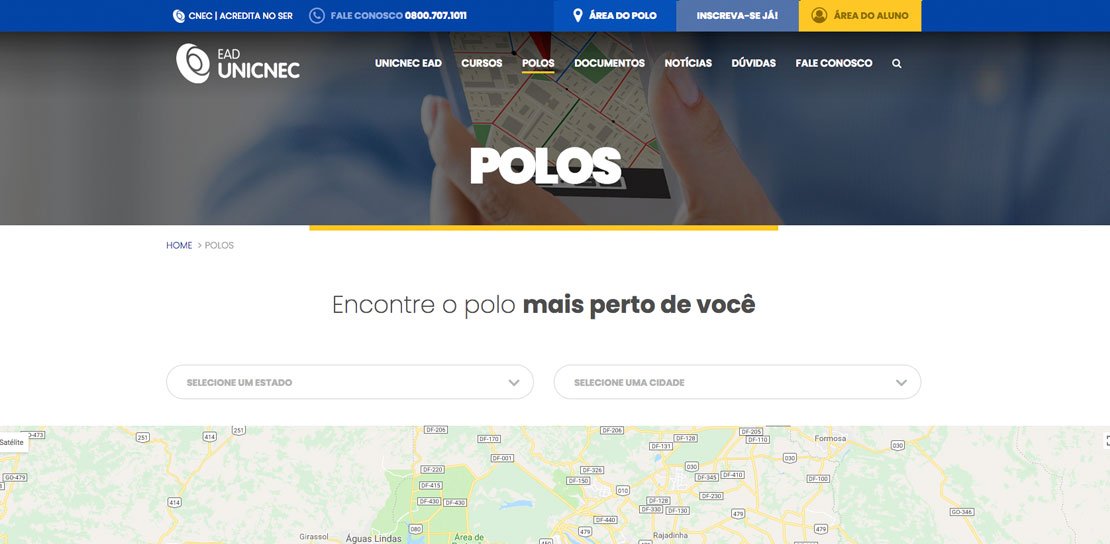Click the EAD UNICNEC logo

point(238,63)
